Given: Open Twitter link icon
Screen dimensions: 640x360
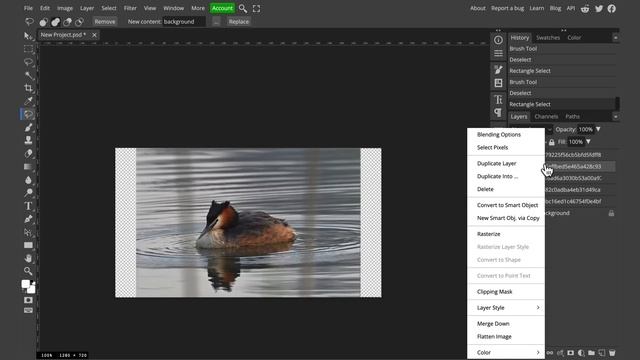Looking at the screenshot, I should point(599,9).
